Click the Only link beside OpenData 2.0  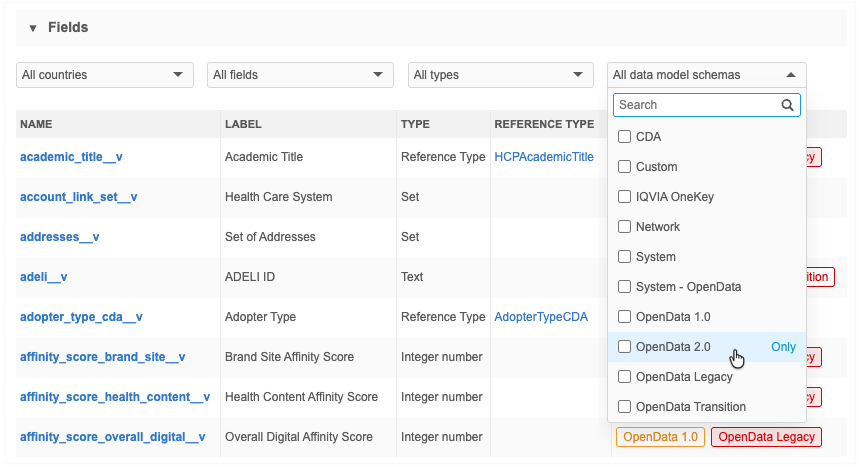pyautogui.click(x=783, y=347)
